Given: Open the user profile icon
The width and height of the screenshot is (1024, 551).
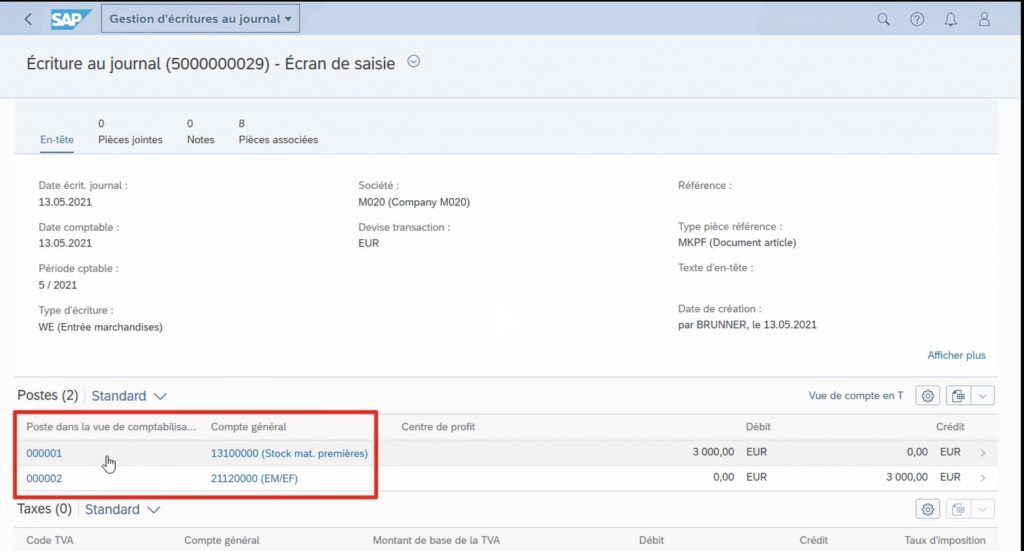Looking at the screenshot, I should click(985, 19).
